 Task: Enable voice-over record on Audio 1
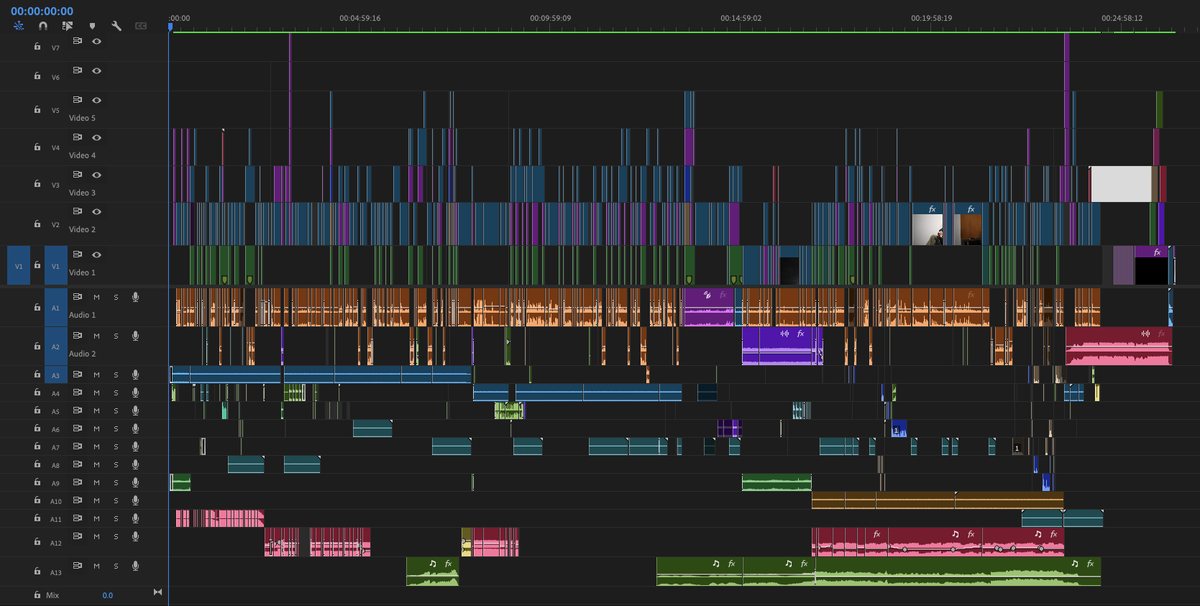click(134, 297)
